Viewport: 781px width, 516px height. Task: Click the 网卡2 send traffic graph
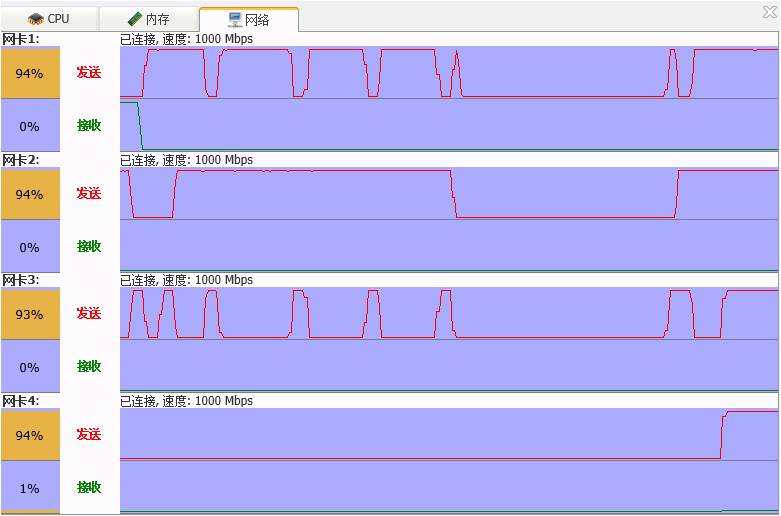coord(449,193)
